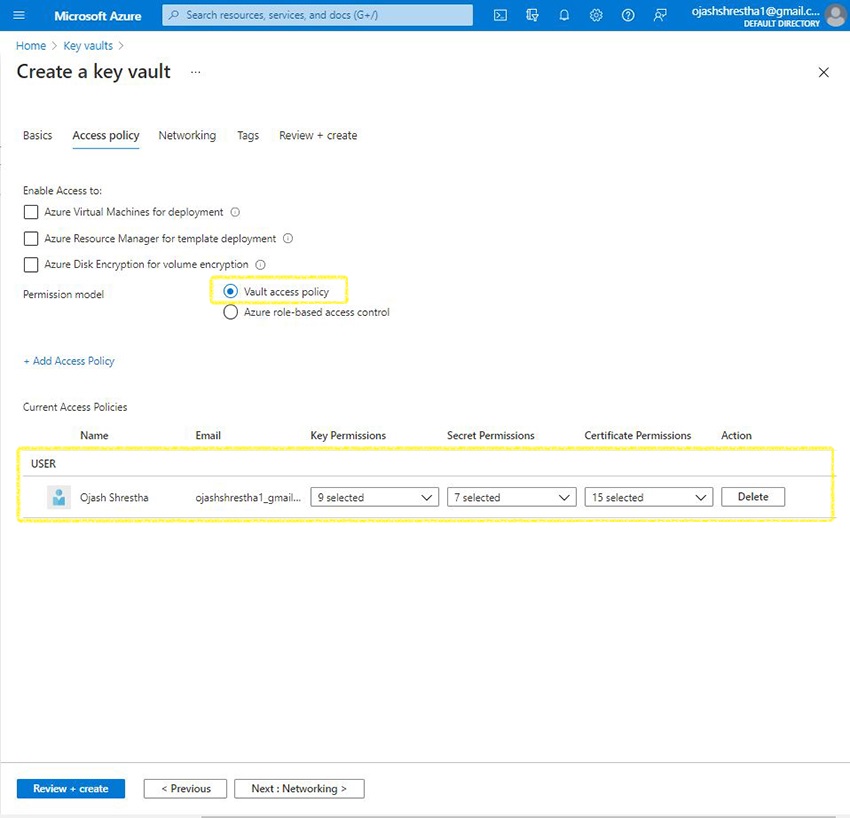Click info icon beside Azure Disk Encryption
The width and height of the screenshot is (850, 818).
(x=260, y=265)
